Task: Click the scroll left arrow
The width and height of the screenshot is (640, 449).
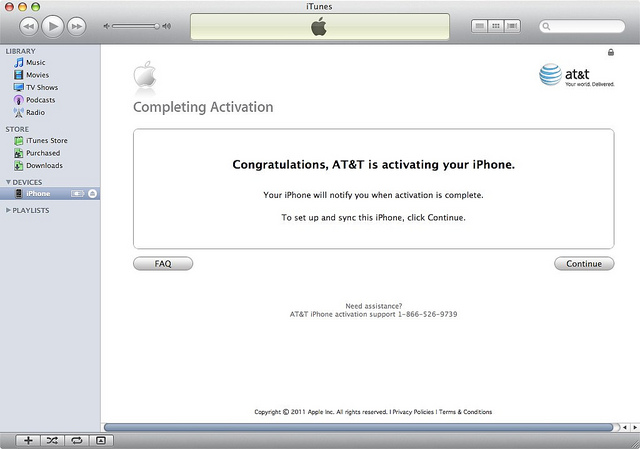Action: click(x=625, y=427)
